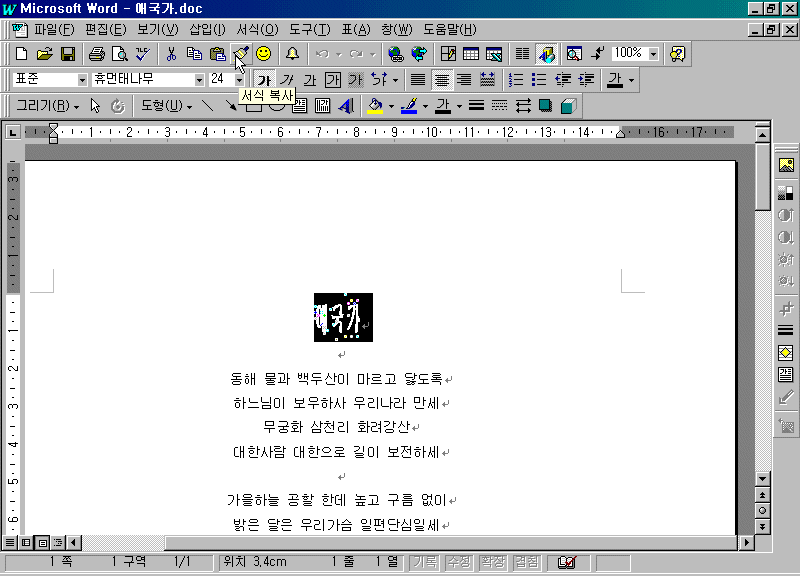Open the font color dropdown in the formatting toolbar
Screen dimensions: 800x576
click(x=632, y=80)
